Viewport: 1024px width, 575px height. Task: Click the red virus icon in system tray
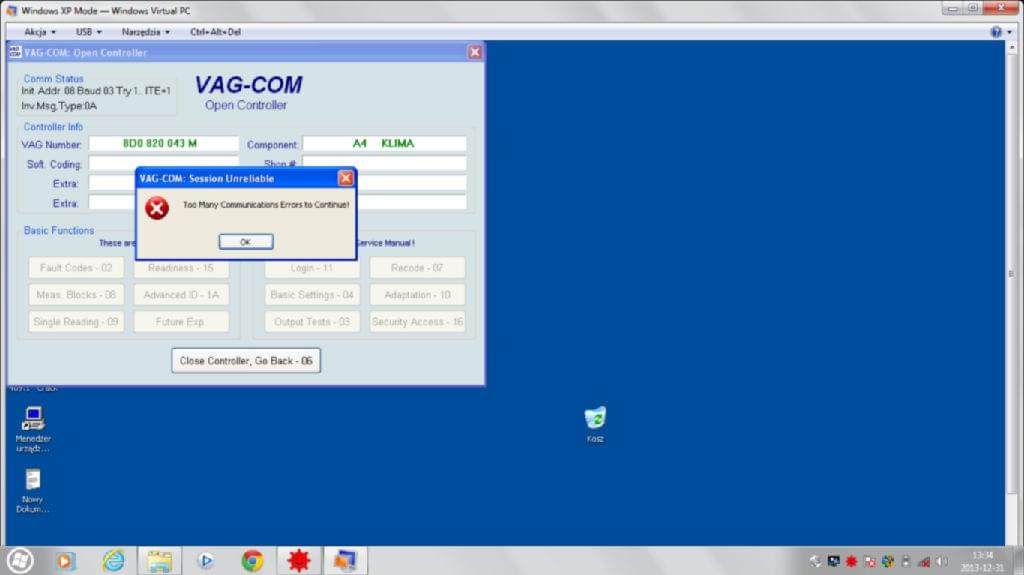pos(852,561)
